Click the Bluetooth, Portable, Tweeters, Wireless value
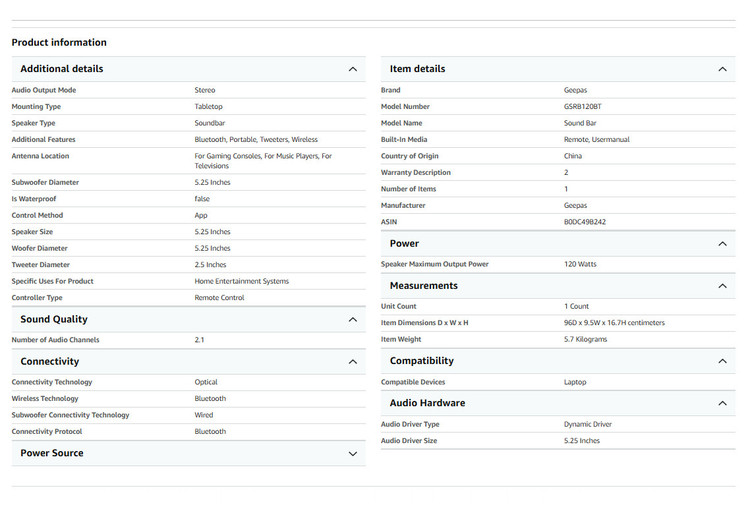This screenshot has width=750, height=531. point(256,140)
